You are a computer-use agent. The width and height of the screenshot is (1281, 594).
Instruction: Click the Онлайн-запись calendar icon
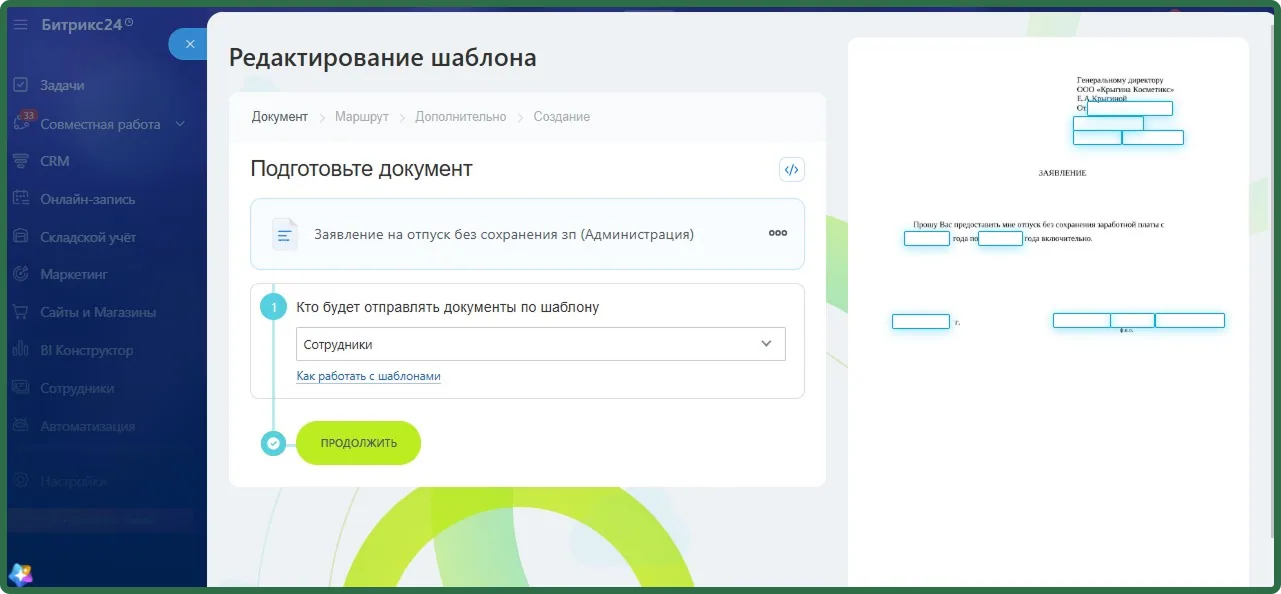[20, 199]
